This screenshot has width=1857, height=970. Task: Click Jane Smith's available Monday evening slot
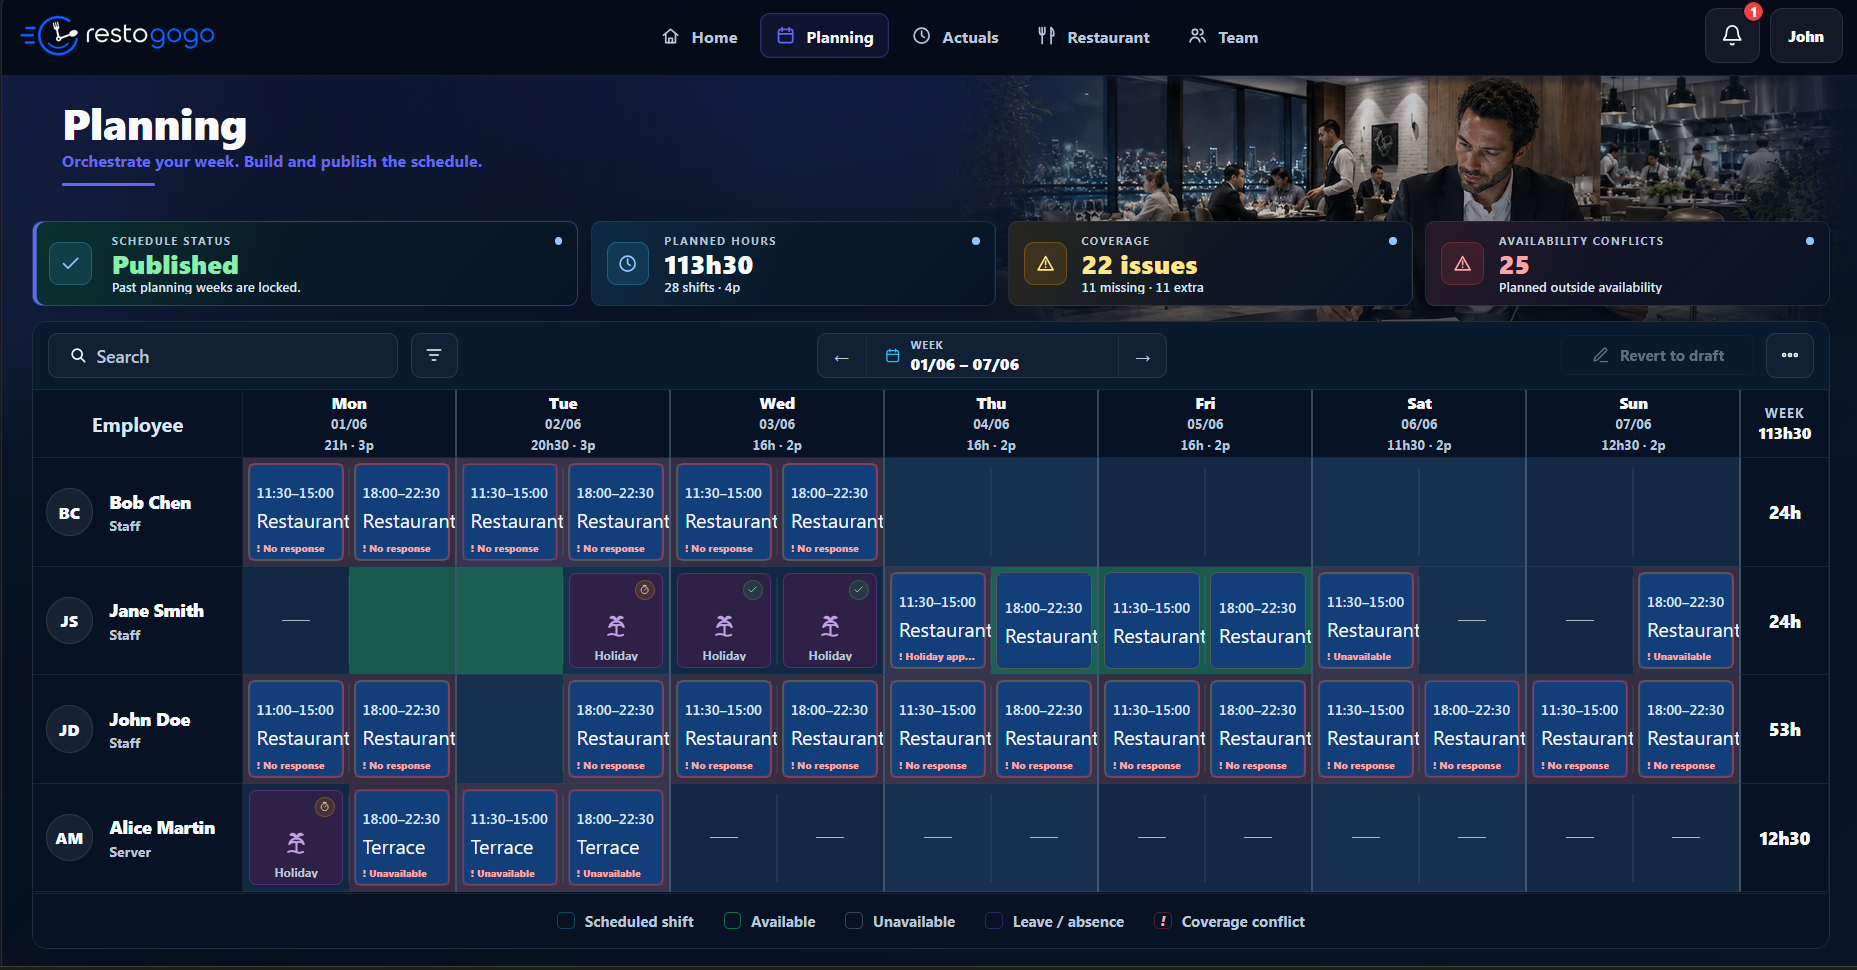click(x=402, y=621)
